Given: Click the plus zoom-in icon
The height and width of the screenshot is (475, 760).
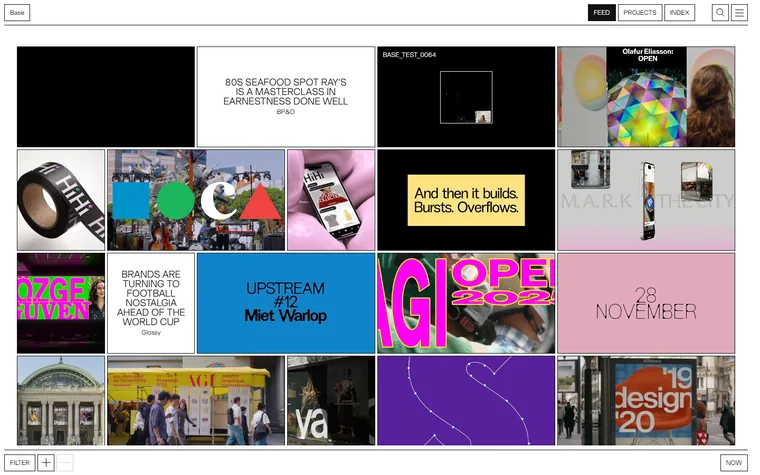Looking at the screenshot, I should pyautogui.click(x=46, y=462).
